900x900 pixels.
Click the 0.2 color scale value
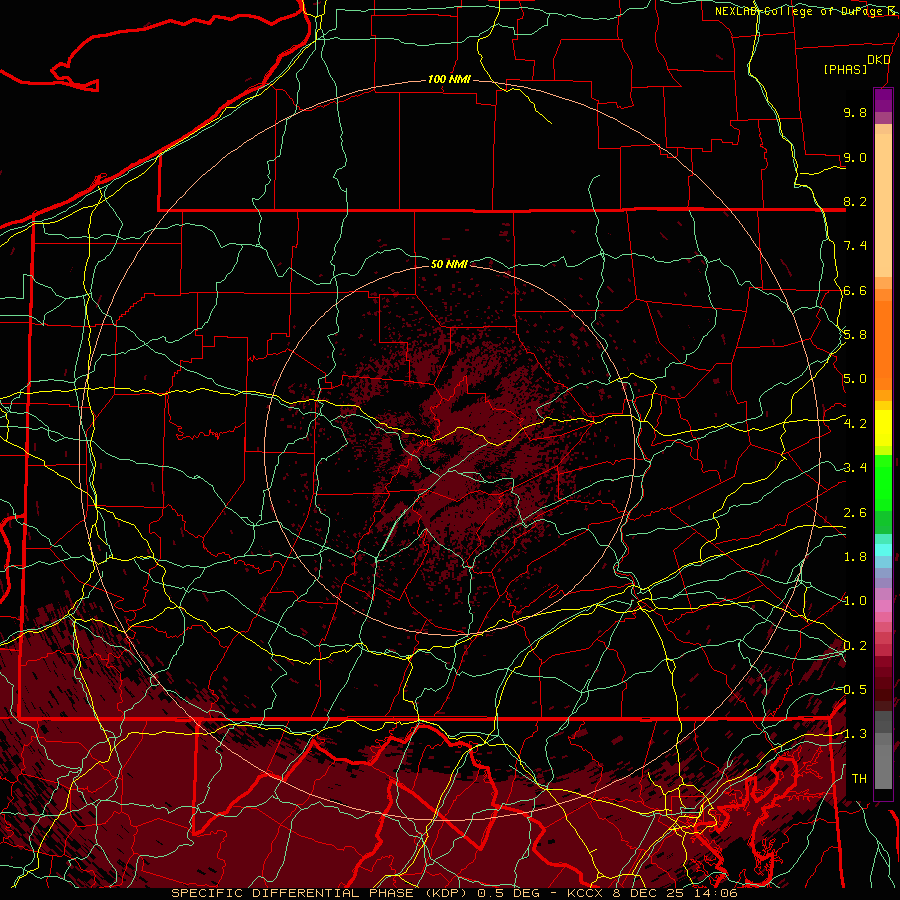click(855, 645)
